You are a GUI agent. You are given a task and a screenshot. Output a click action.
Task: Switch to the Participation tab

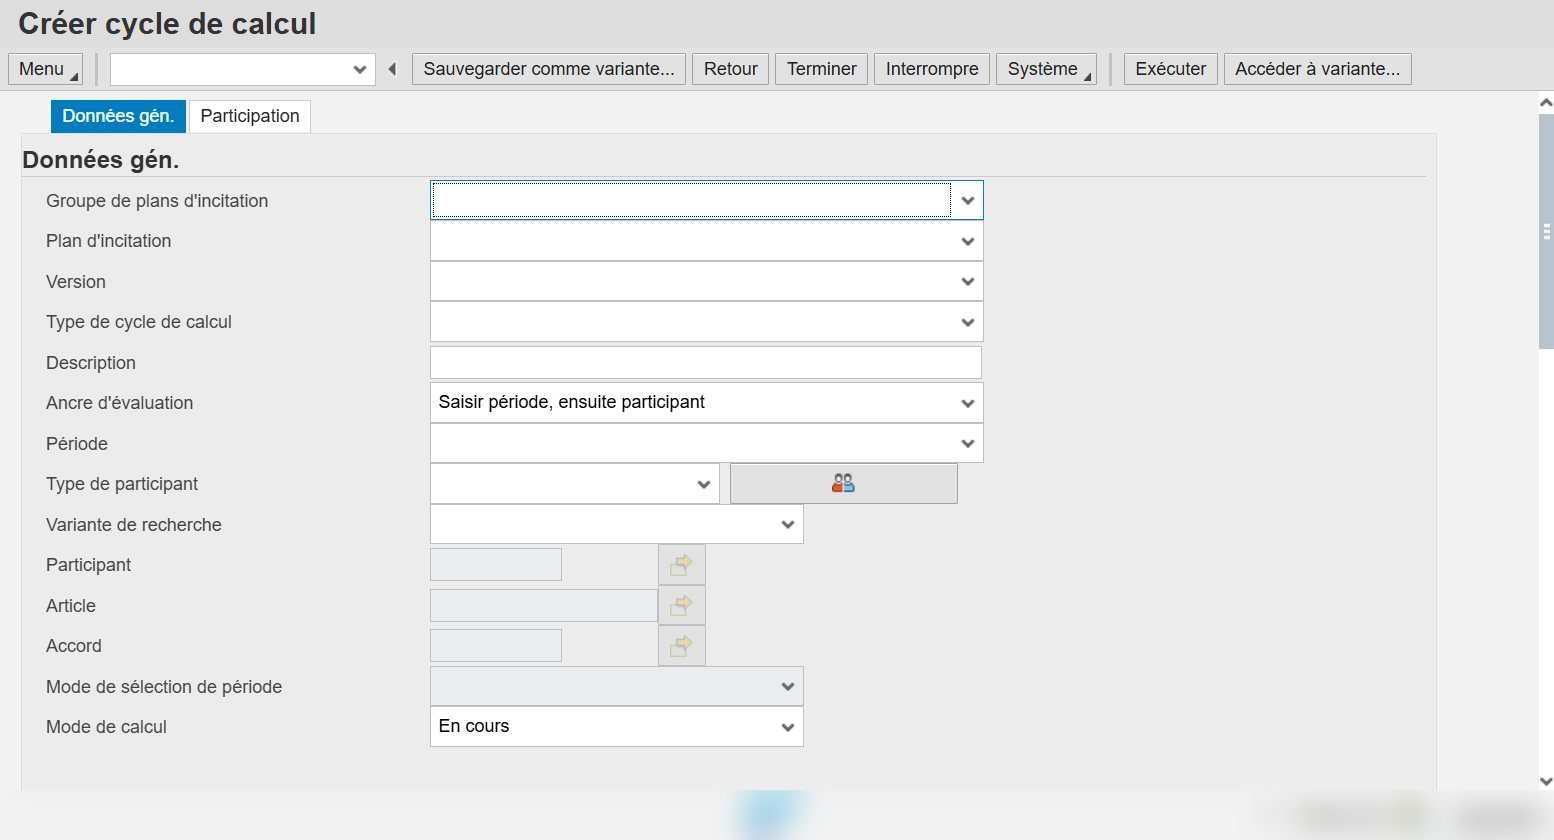tap(250, 116)
